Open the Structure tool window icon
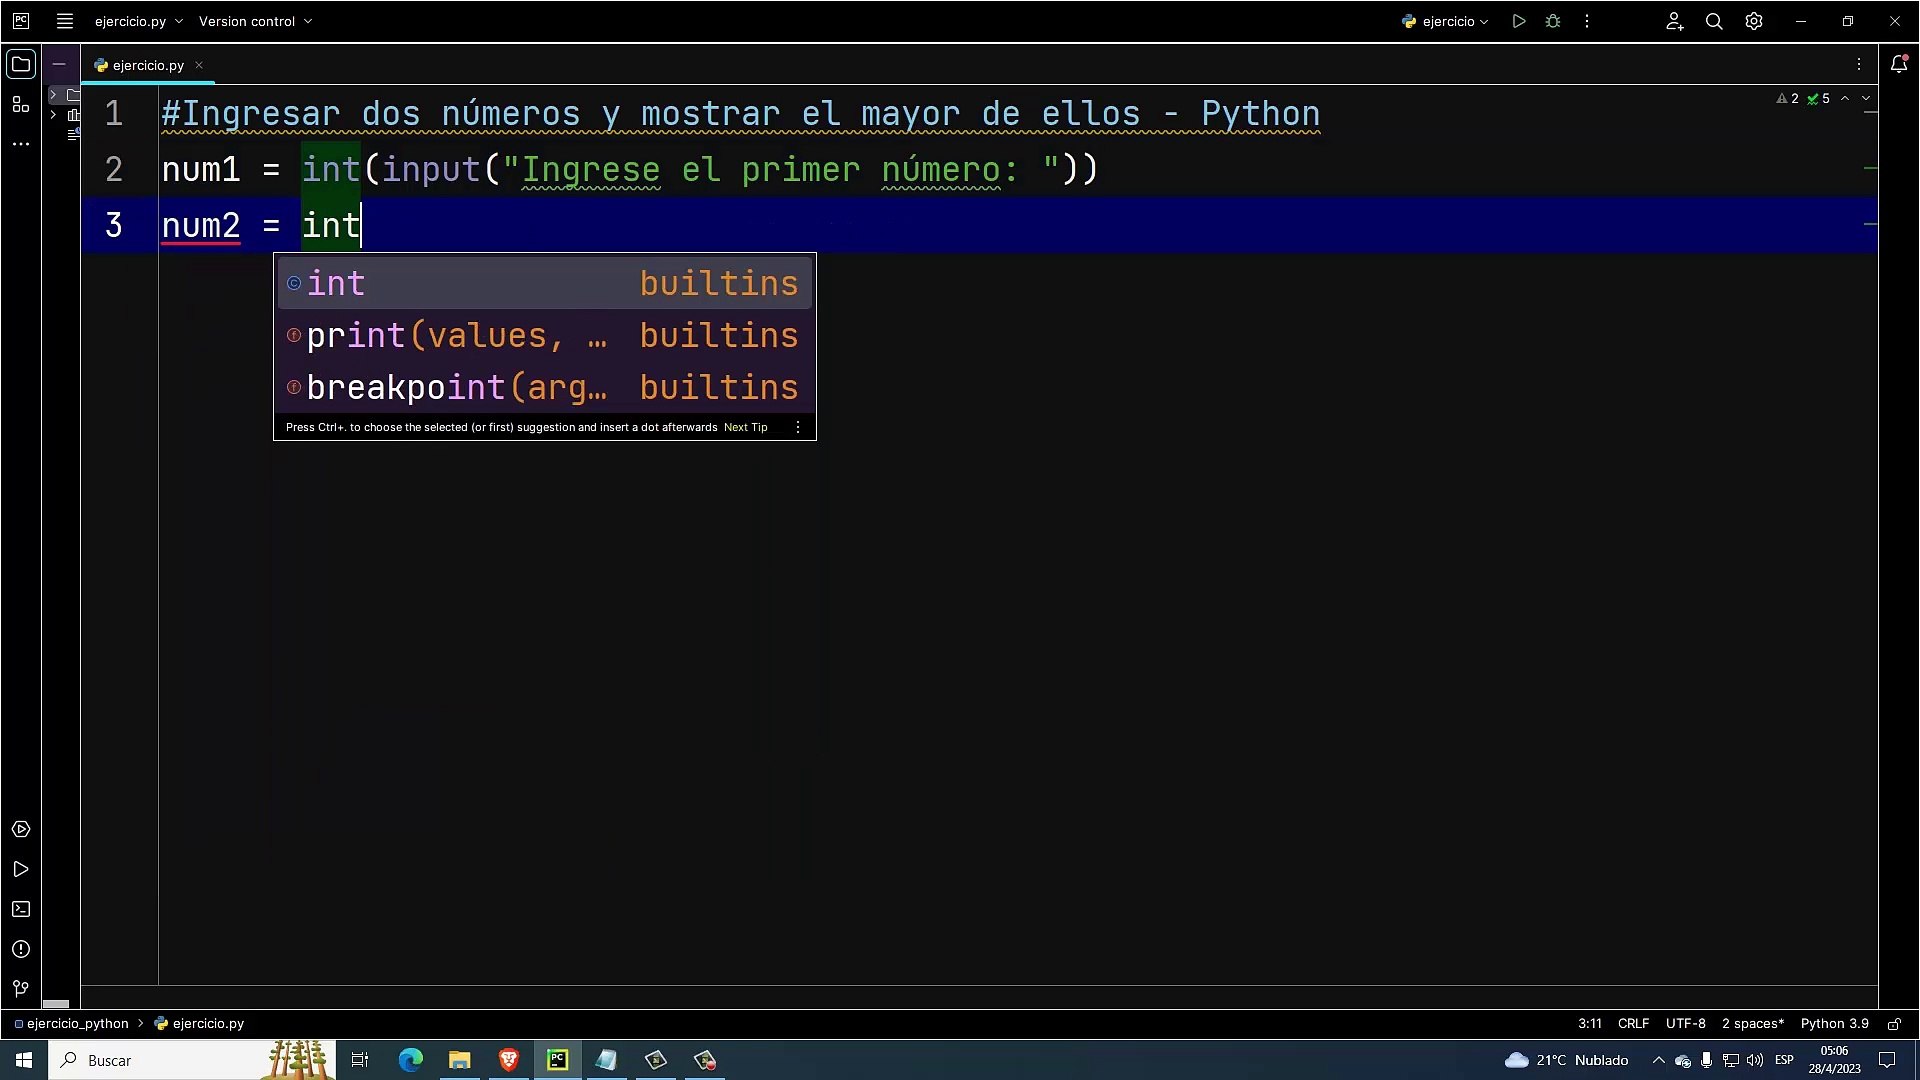 (20, 104)
